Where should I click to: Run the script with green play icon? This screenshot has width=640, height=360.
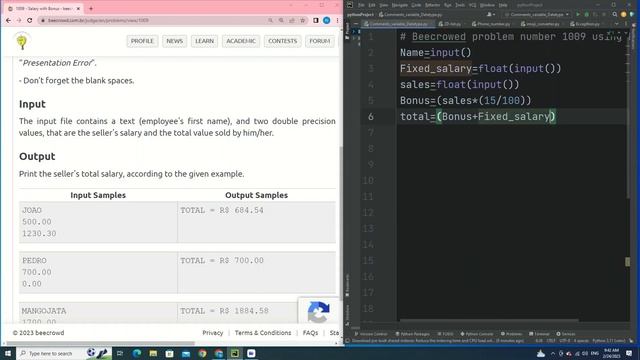[x=578, y=15]
